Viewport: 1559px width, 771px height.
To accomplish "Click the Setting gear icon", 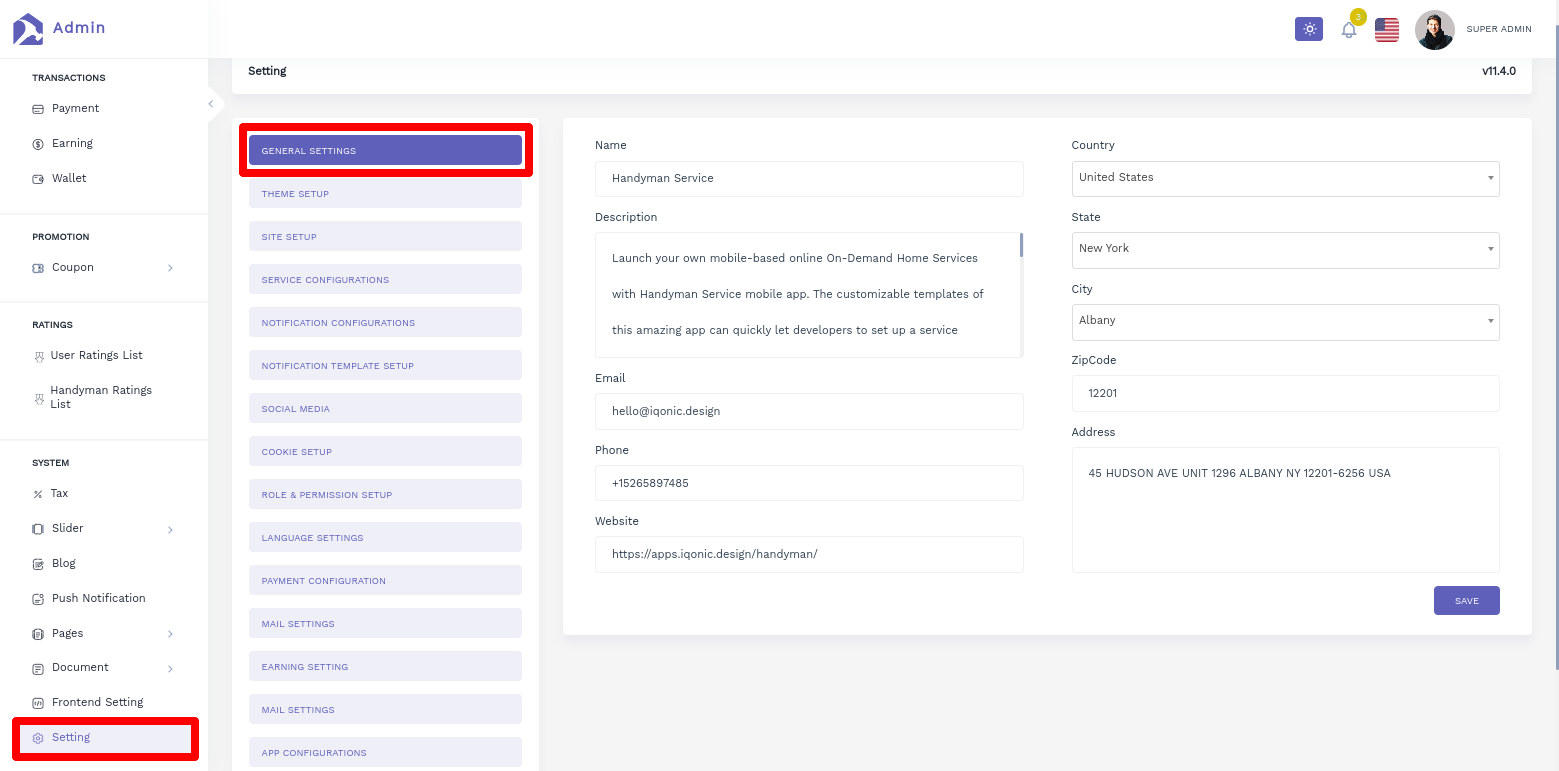I will coord(38,738).
